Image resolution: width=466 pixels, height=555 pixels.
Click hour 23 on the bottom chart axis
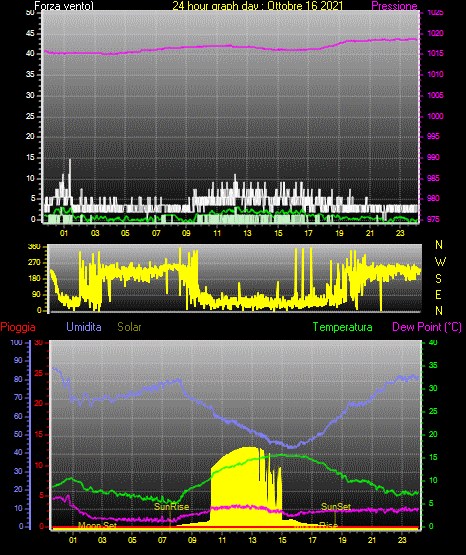click(x=402, y=540)
